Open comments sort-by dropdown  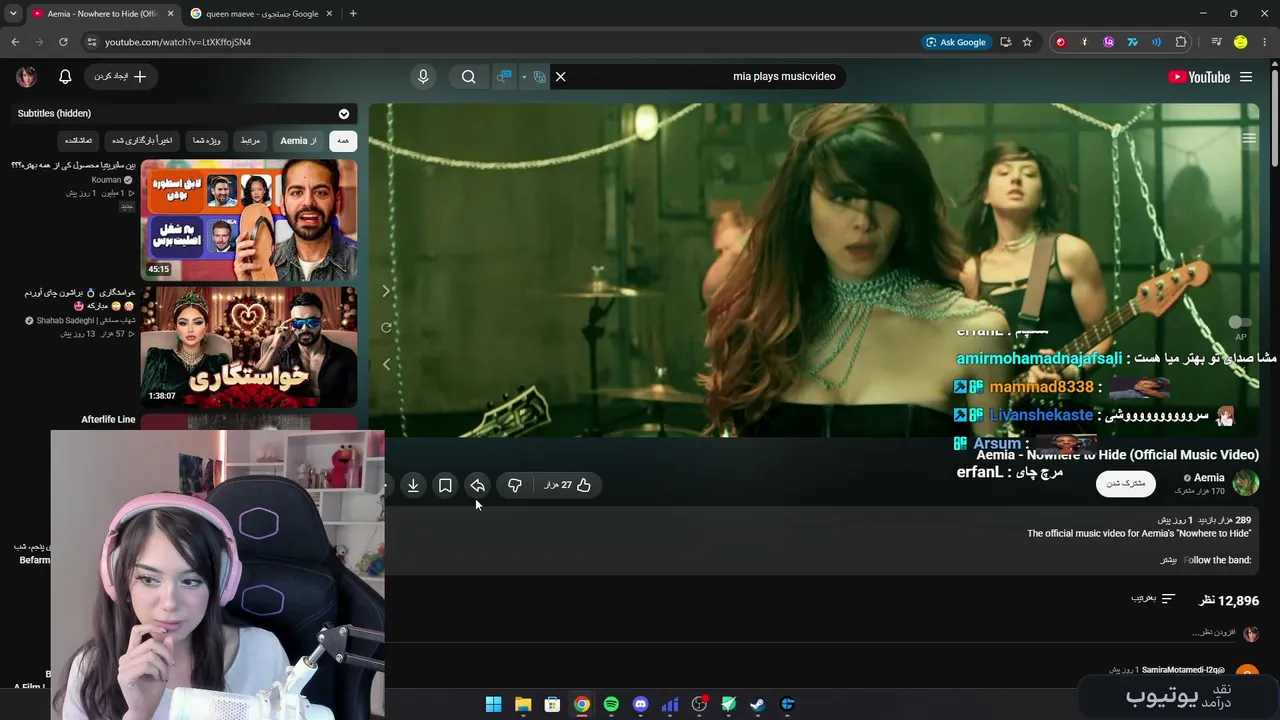click(1153, 599)
